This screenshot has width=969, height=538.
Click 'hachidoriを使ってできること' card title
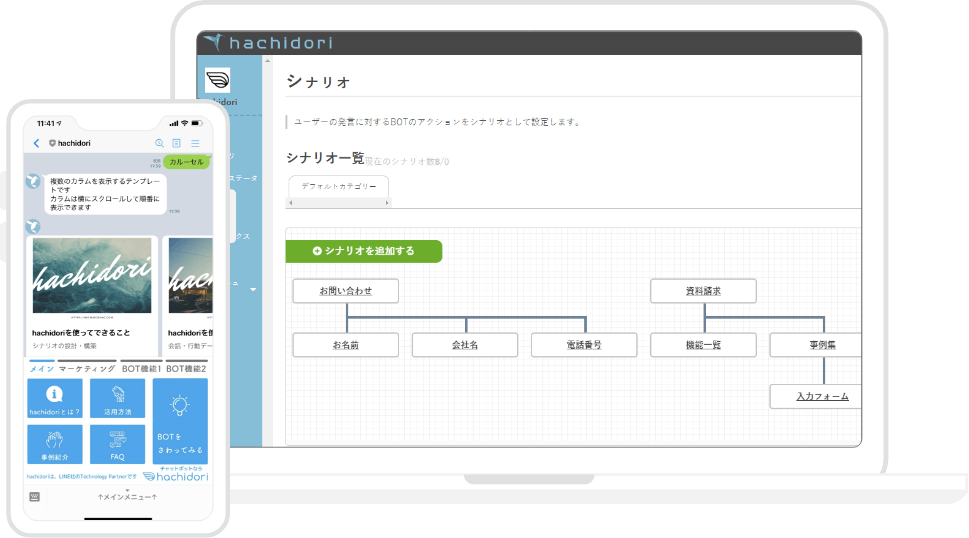pos(81,332)
